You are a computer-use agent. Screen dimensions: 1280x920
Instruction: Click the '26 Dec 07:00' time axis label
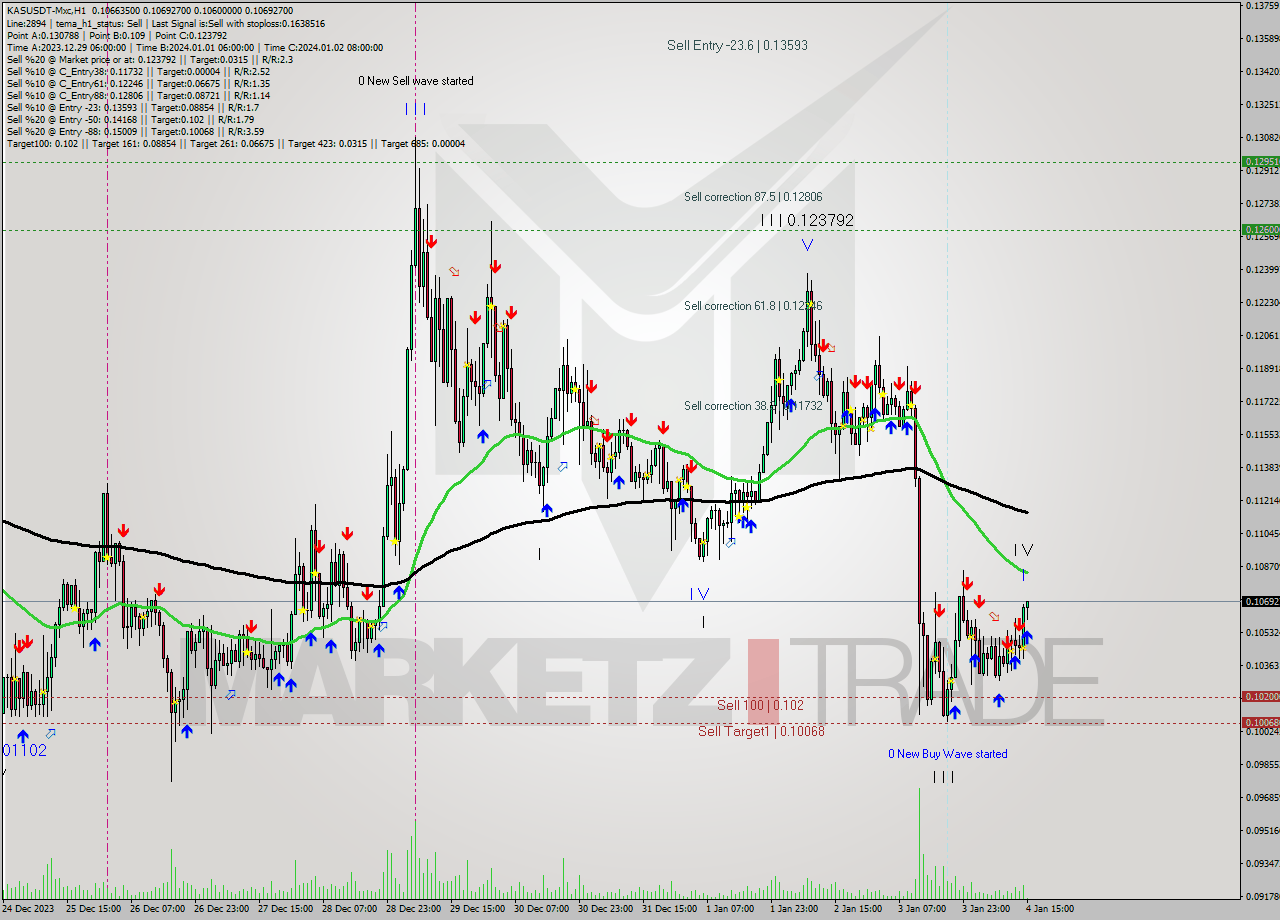pos(158,909)
